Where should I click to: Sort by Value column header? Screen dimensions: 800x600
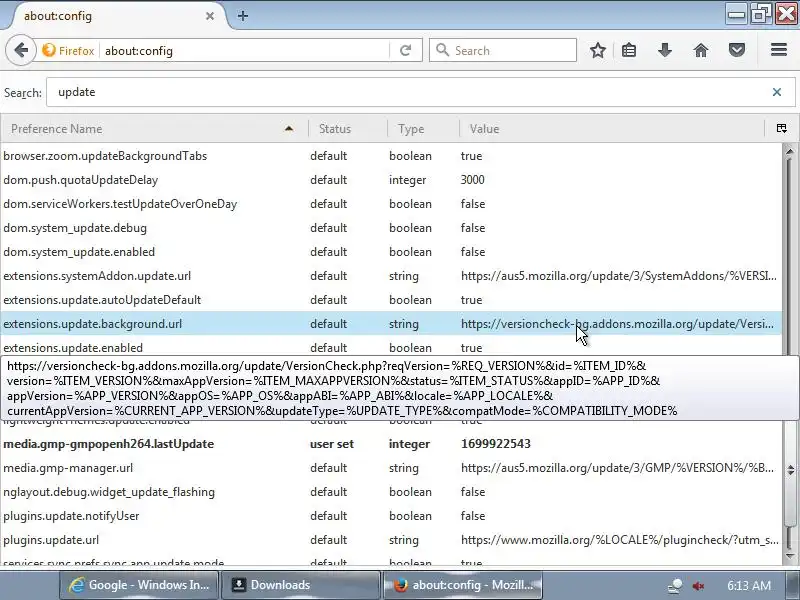(x=611, y=129)
